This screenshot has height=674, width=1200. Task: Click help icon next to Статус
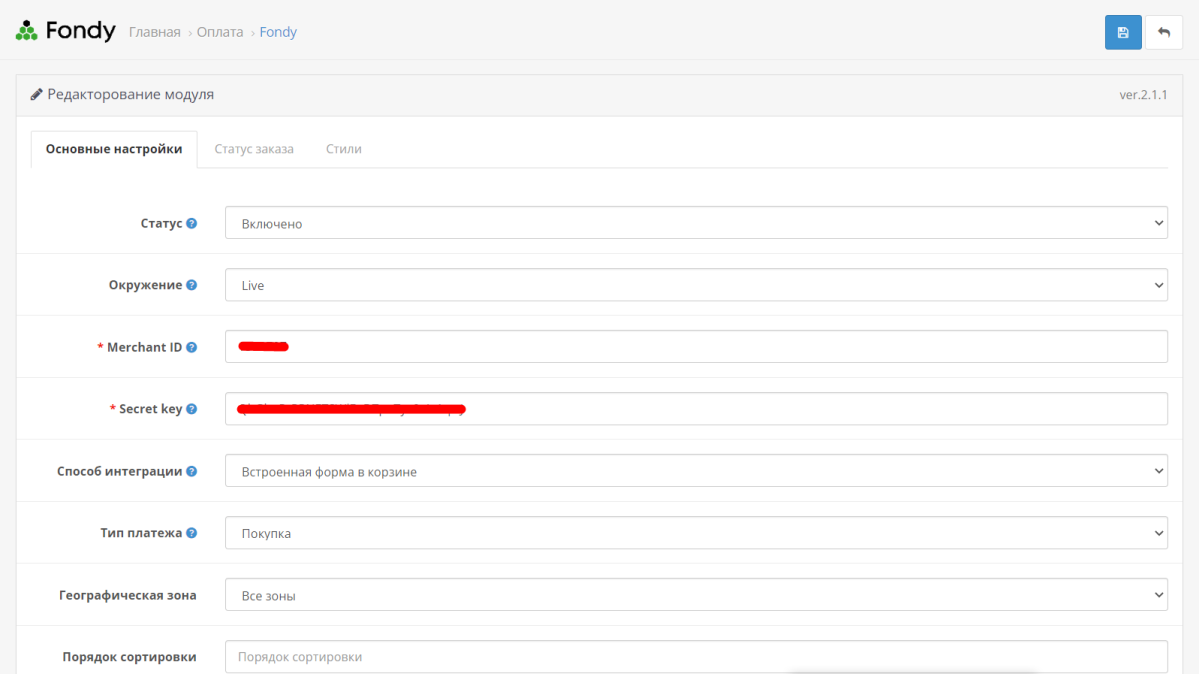point(192,223)
